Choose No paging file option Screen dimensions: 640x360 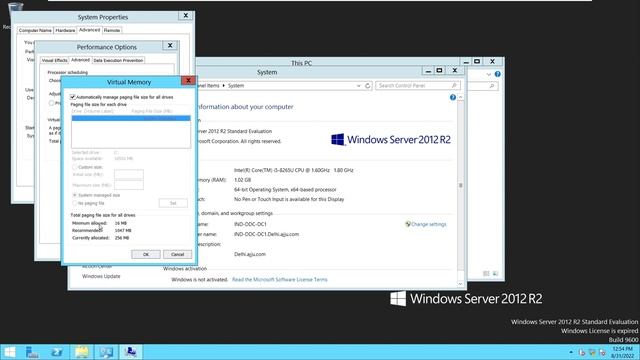[75, 203]
